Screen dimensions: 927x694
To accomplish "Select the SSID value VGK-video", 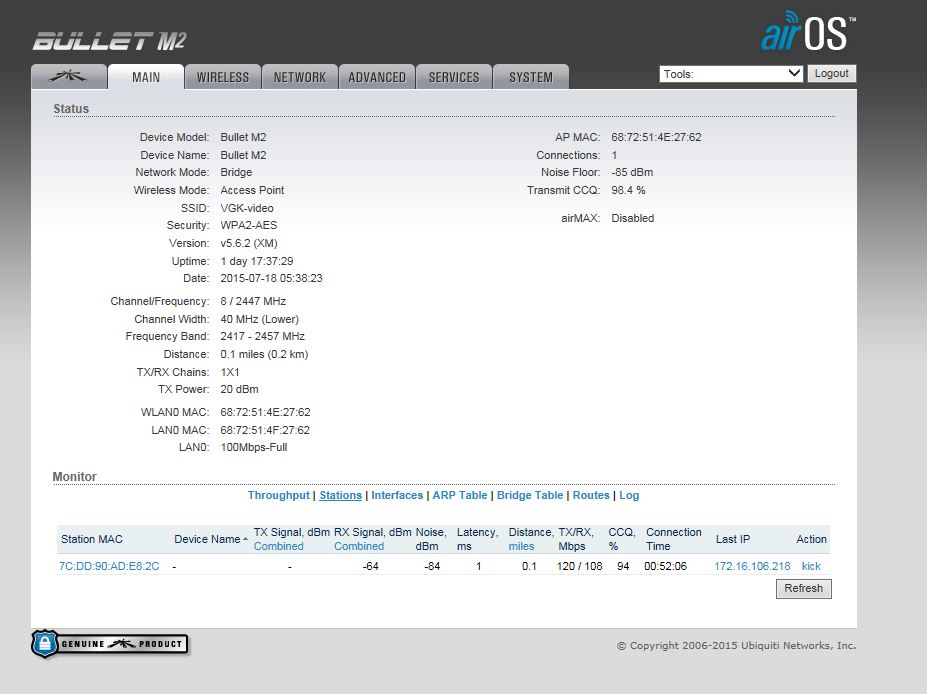I will click(x=247, y=208).
